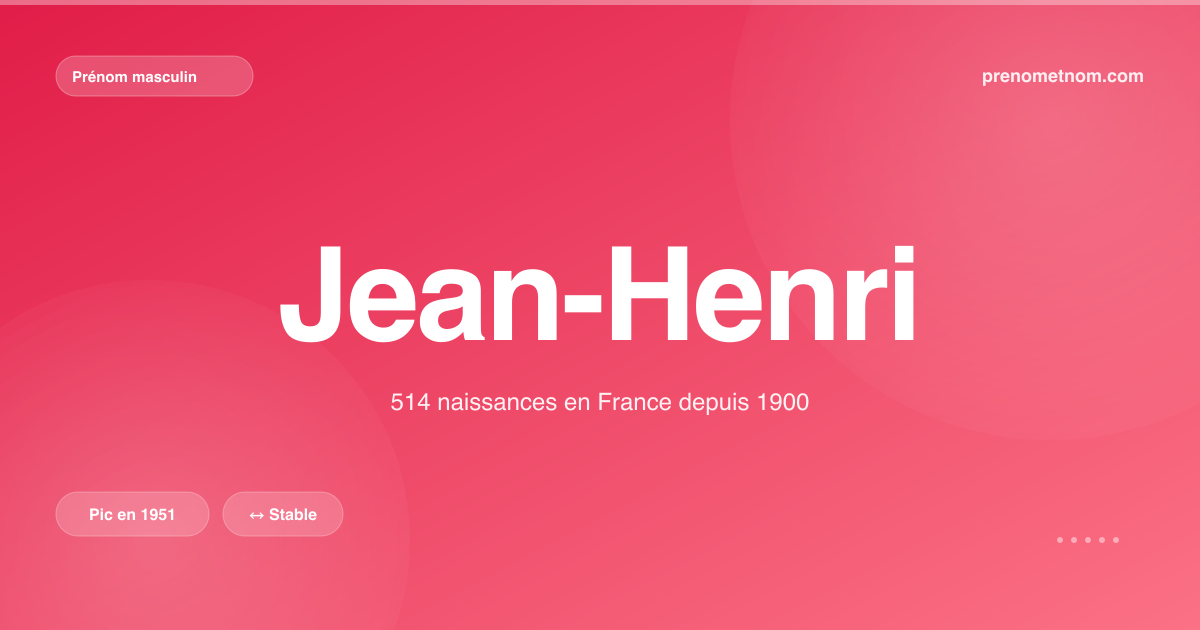The width and height of the screenshot is (1200, 630).
Task: Select "514 naissances en France depuis 1900" text
Action: (599, 403)
